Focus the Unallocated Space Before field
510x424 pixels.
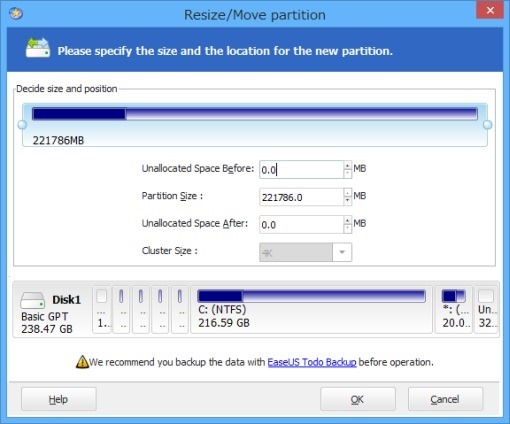tap(301, 170)
